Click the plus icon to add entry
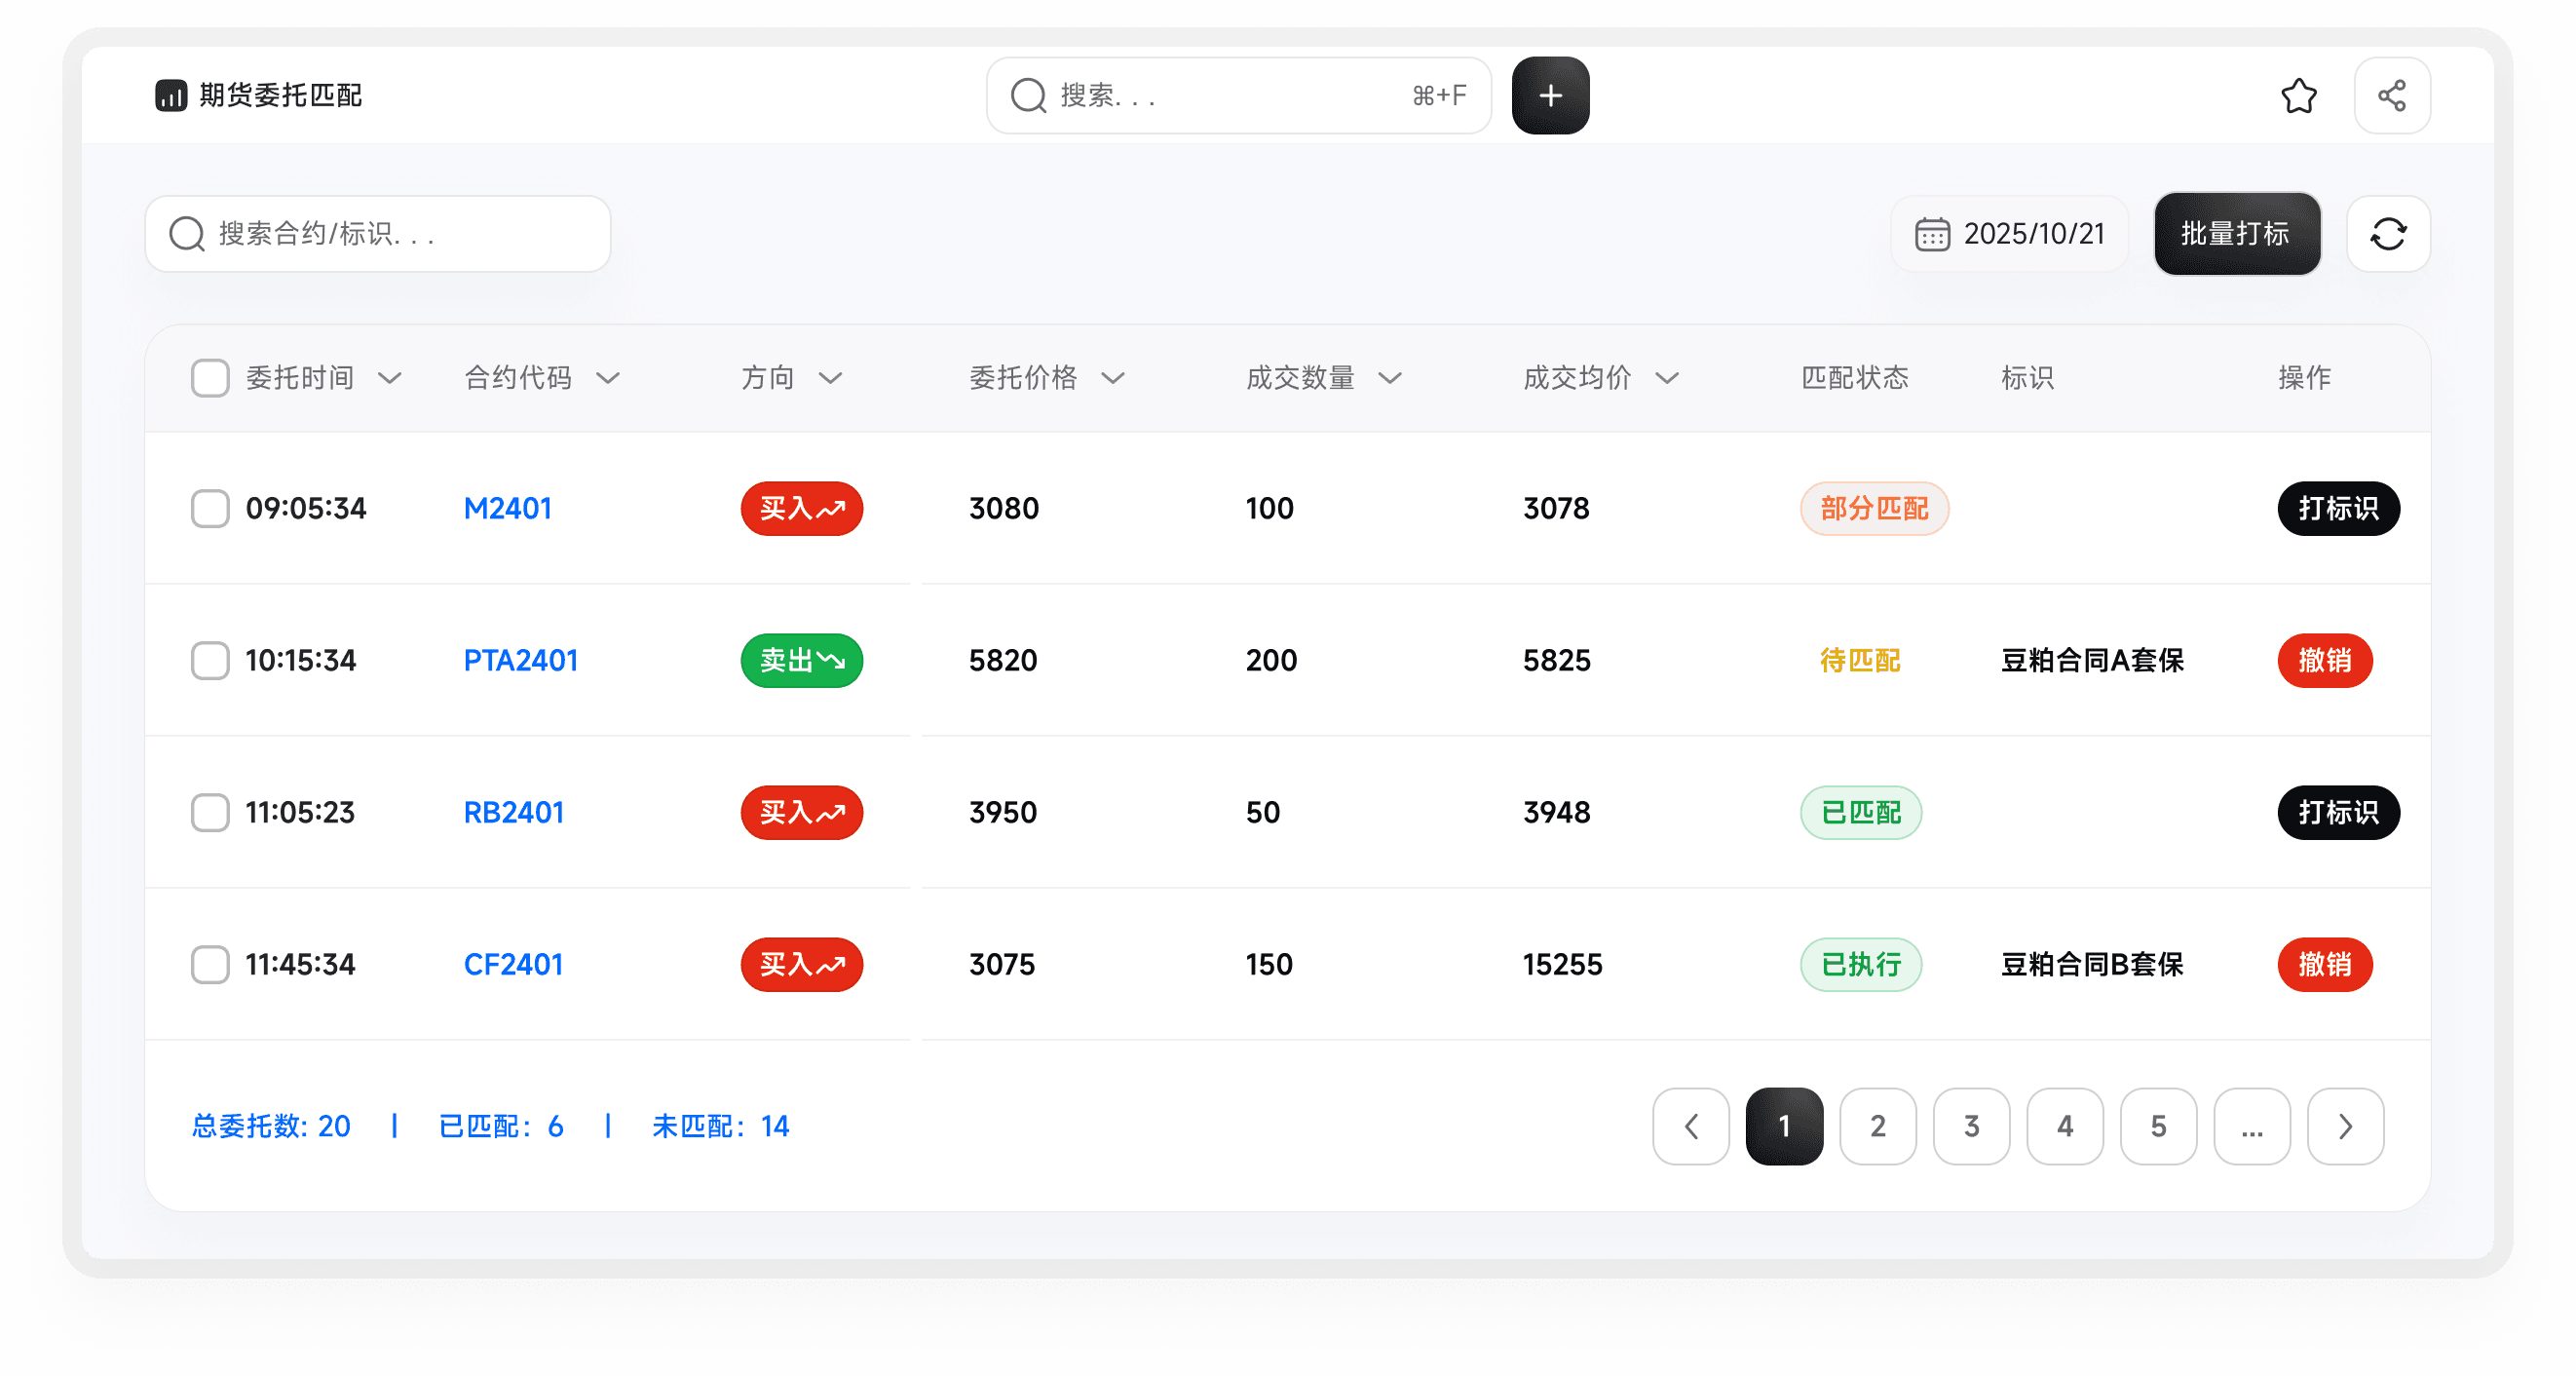 pyautogui.click(x=1550, y=95)
